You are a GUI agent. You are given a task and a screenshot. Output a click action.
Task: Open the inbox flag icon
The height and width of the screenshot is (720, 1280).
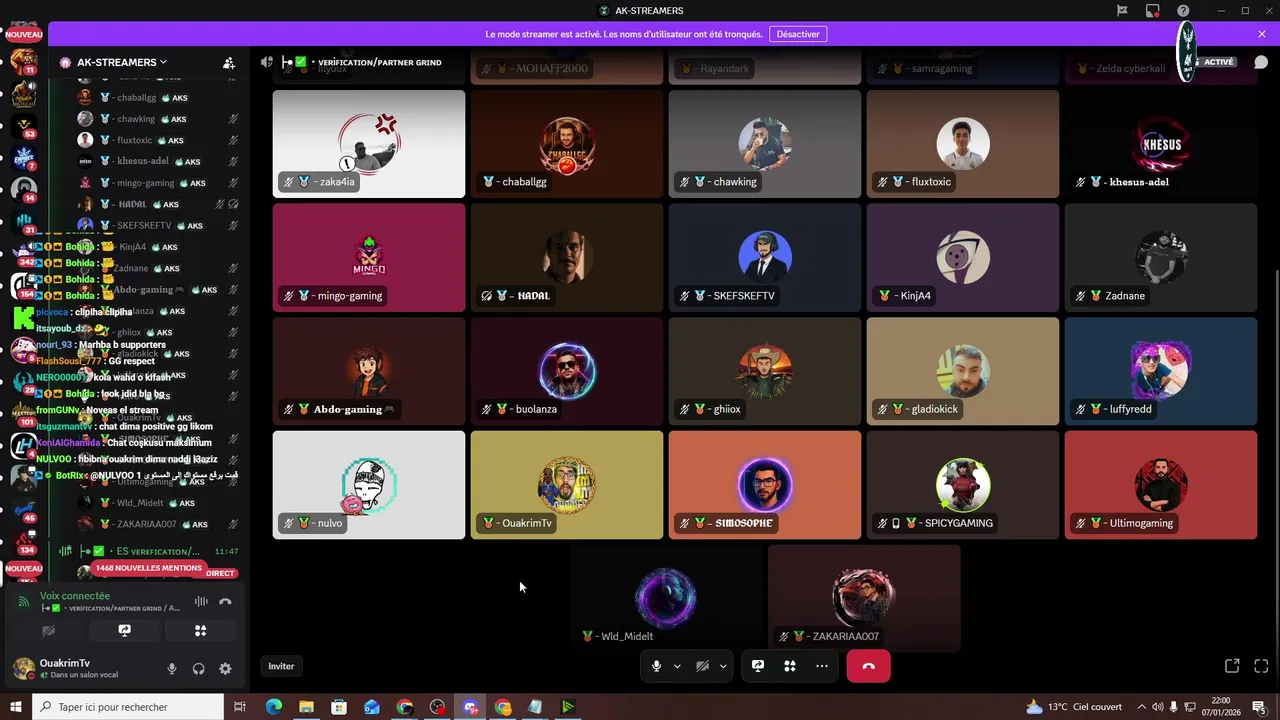(1122, 11)
